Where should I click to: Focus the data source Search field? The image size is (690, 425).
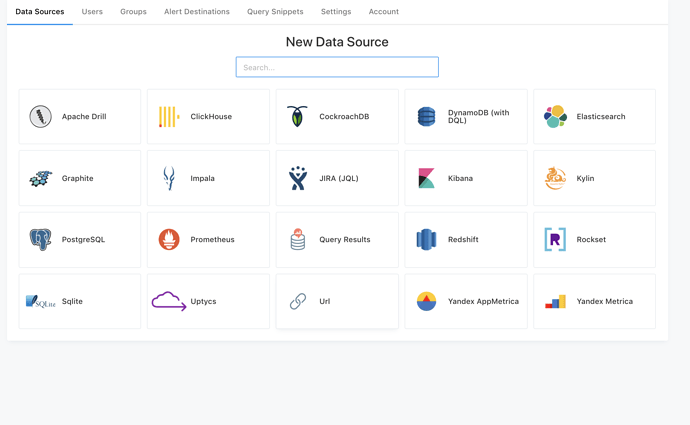[x=337, y=67]
